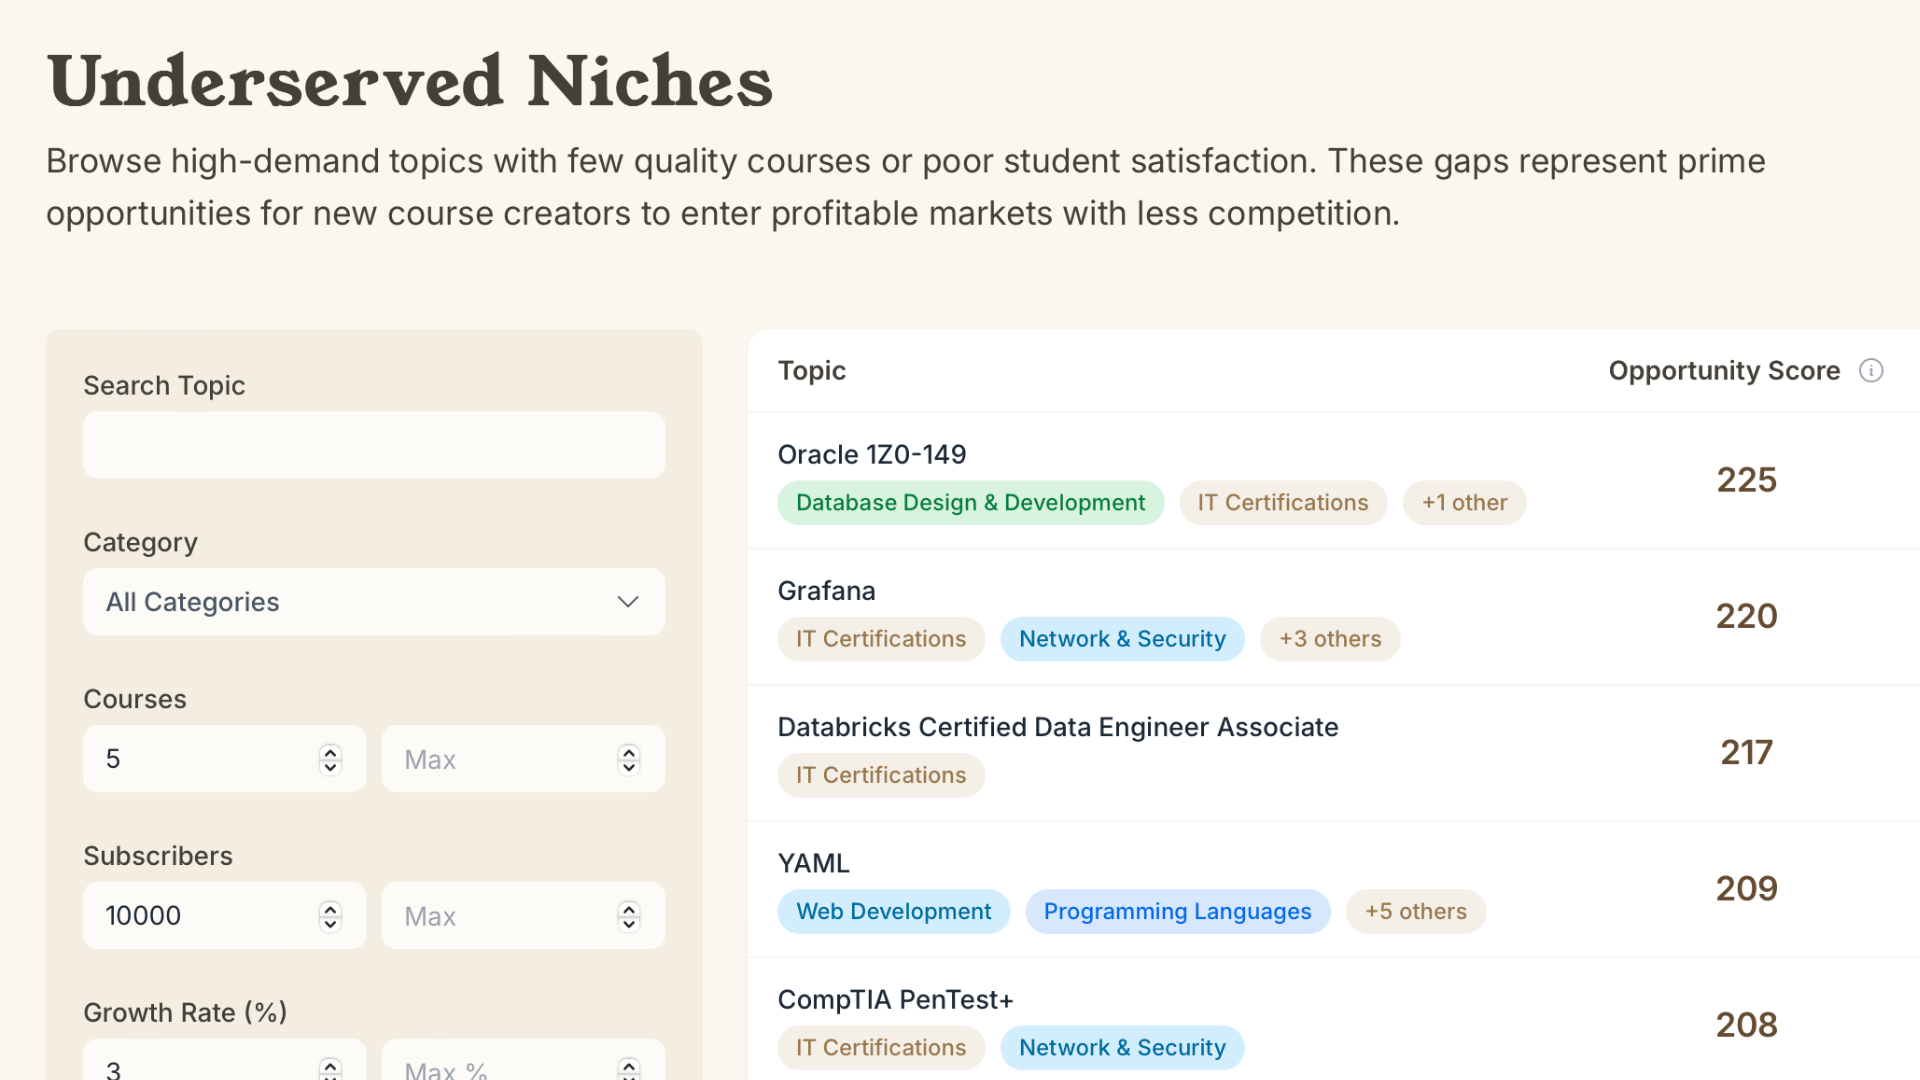Click IT Certifications tag in Grafana row
This screenshot has width=1920, height=1080.
[x=881, y=639]
